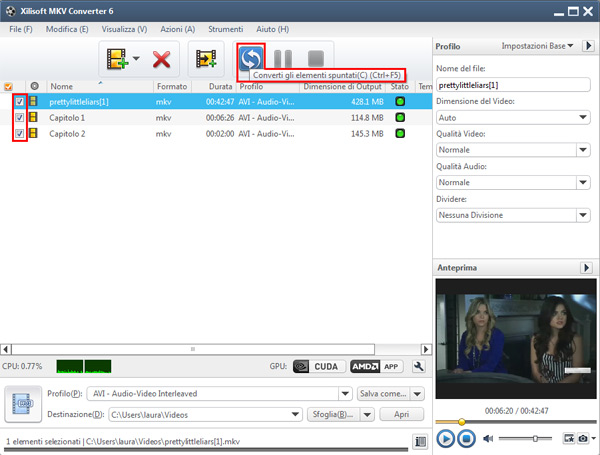The height and width of the screenshot is (455, 600).
Task: Open the Azioni (A) menu
Action: click(178, 29)
